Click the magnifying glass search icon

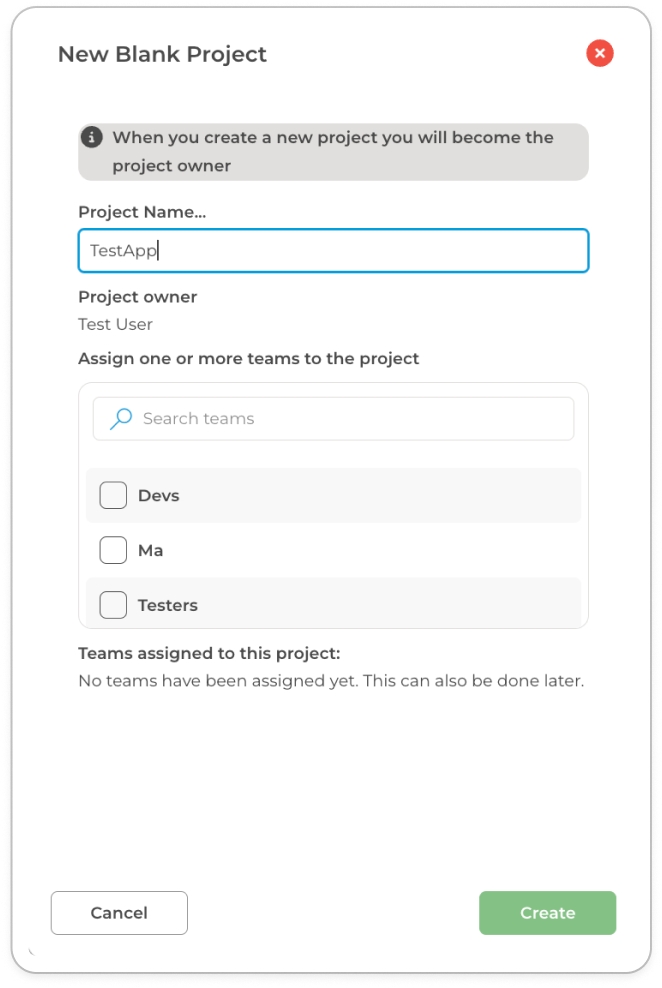(121, 419)
